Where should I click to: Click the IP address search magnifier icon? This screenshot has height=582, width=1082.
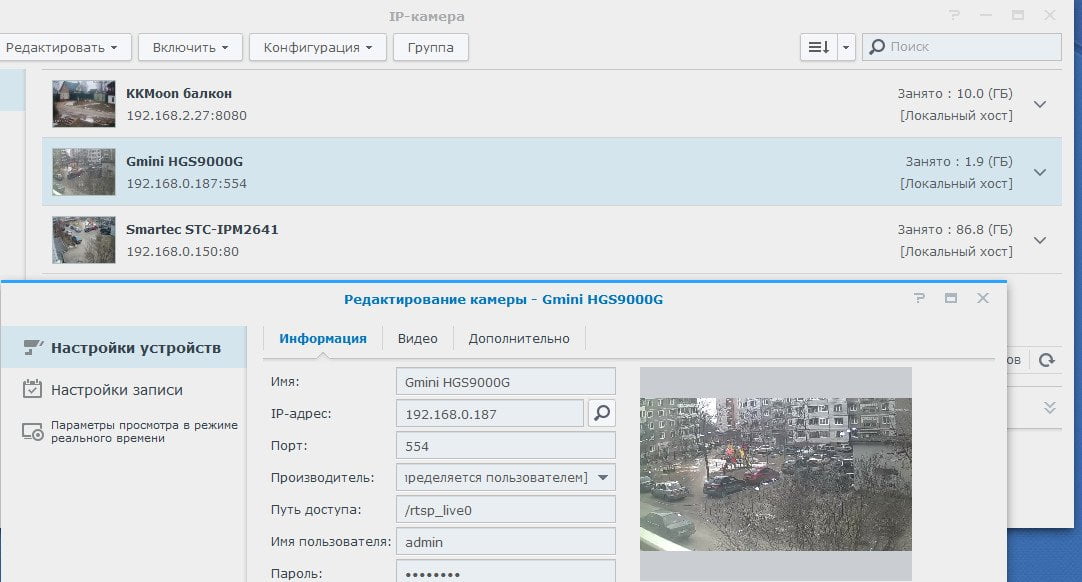click(x=602, y=414)
